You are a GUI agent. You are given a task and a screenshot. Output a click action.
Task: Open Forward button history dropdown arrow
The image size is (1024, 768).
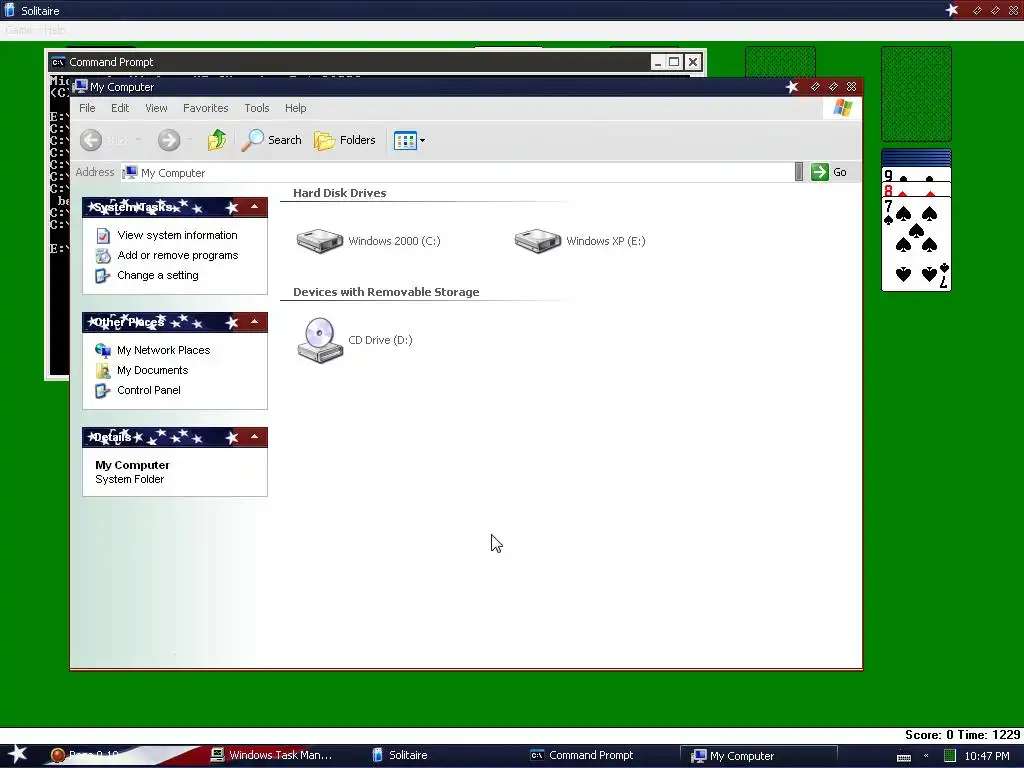tap(190, 140)
